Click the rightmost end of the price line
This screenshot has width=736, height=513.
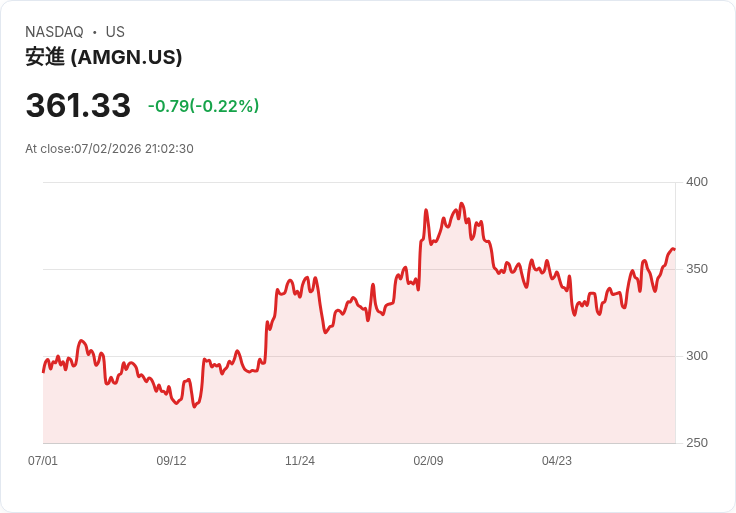(675, 249)
